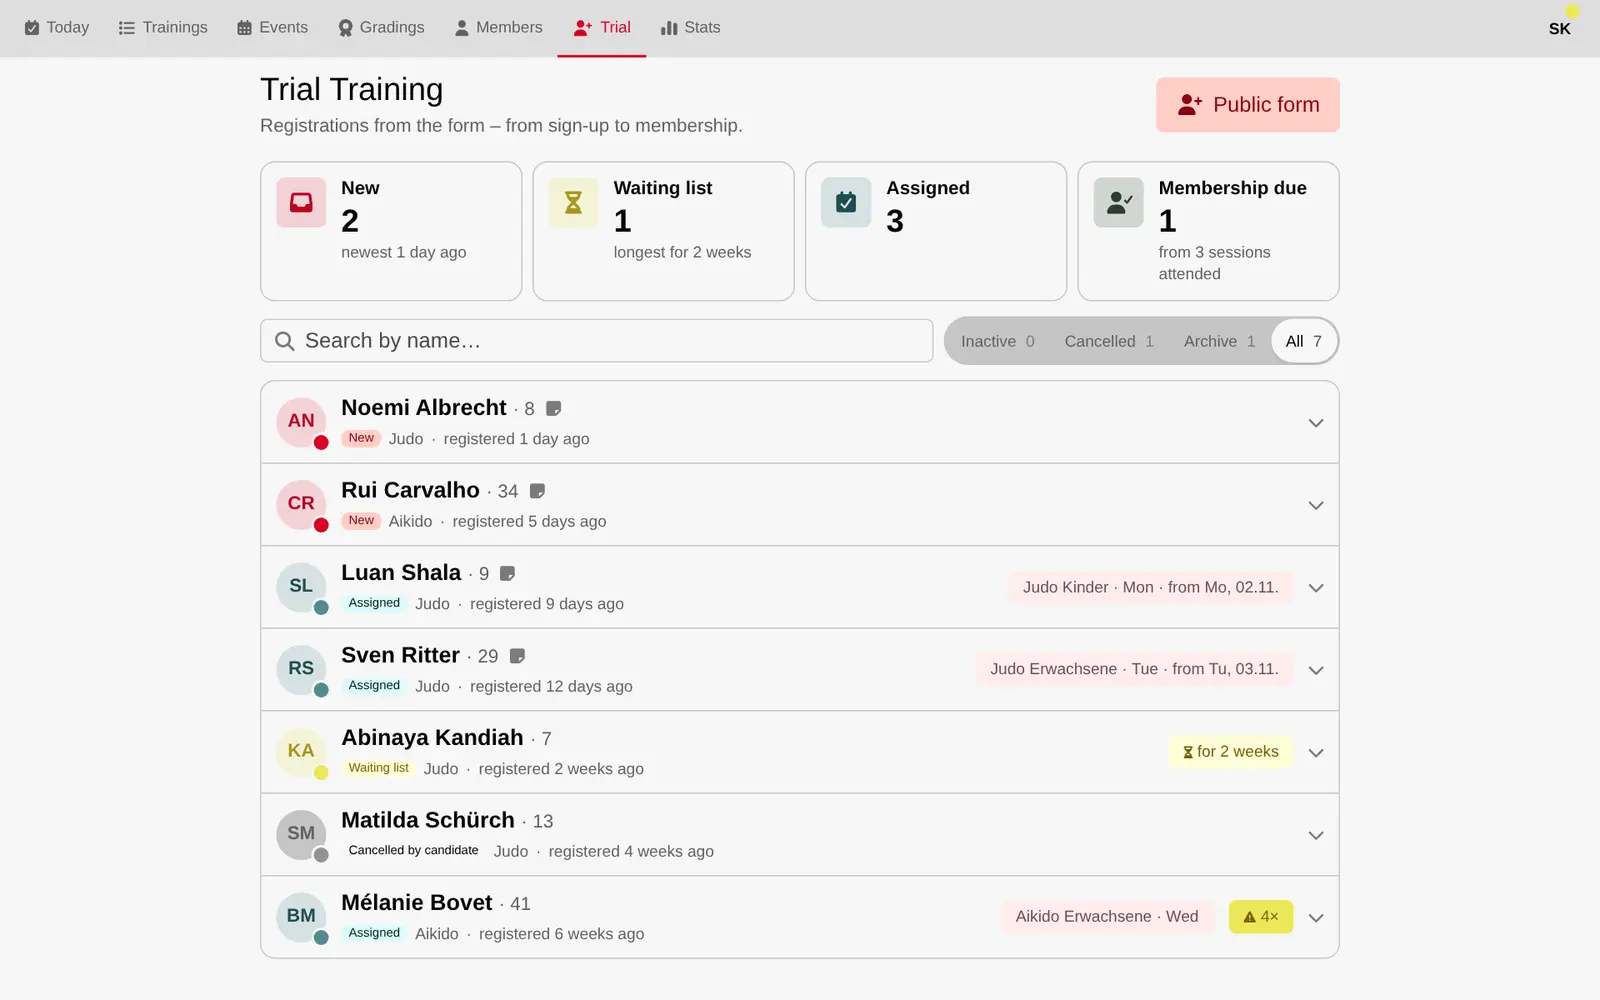Image resolution: width=1600 pixels, height=1000 pixels.
Task: Filter by Inactive registrations
Action: 997,341
